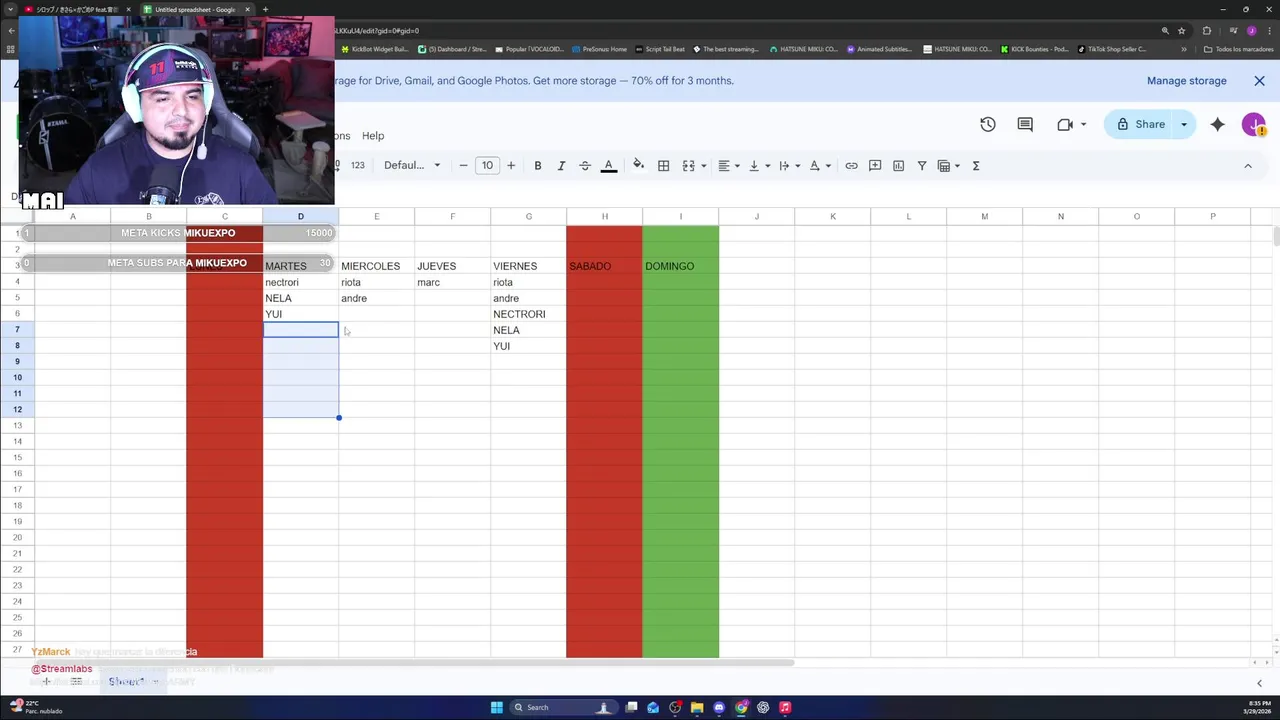Select cell containing DOMINGO
The image size is (1280, 720).
[x=680, y=266]
